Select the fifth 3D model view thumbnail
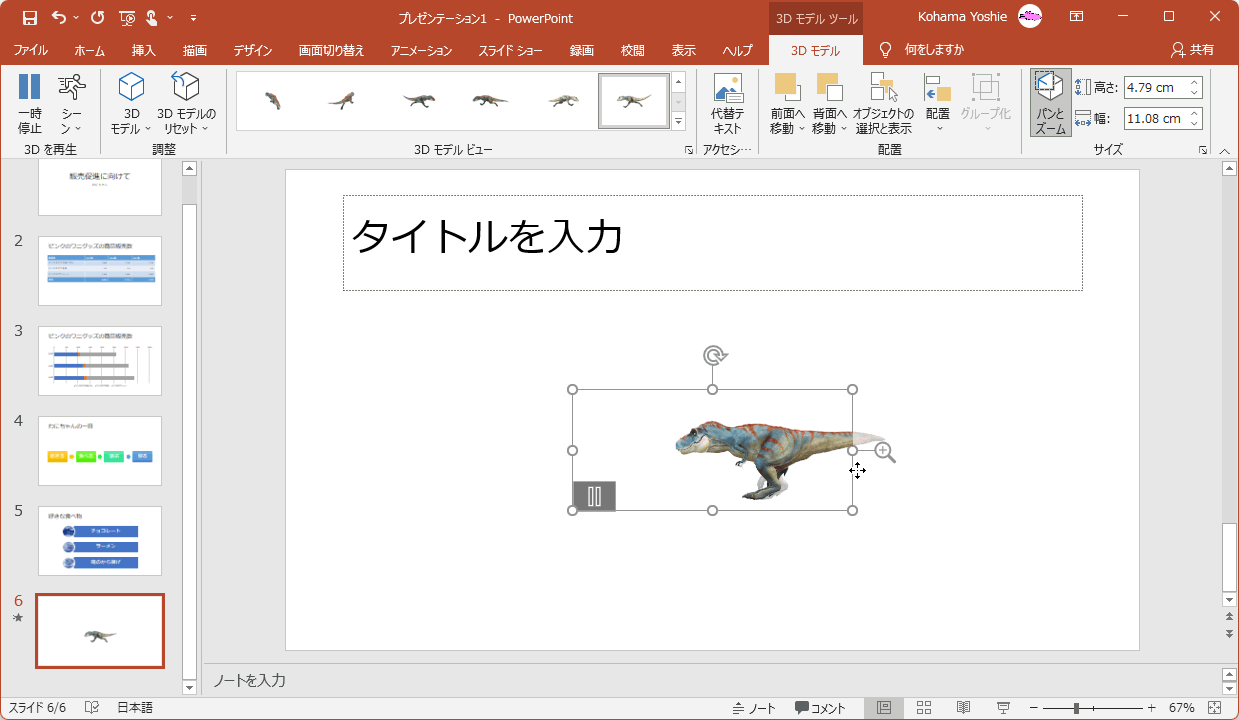Screen dimensions: 1239x720 tap(562, 101)
